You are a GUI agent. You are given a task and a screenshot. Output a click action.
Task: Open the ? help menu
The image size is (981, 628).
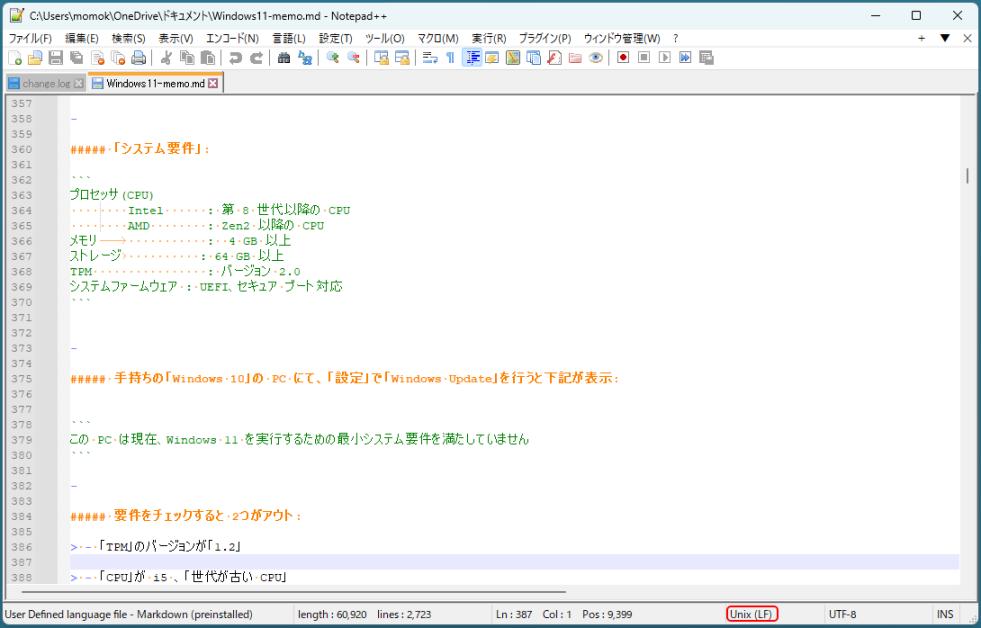676,39
